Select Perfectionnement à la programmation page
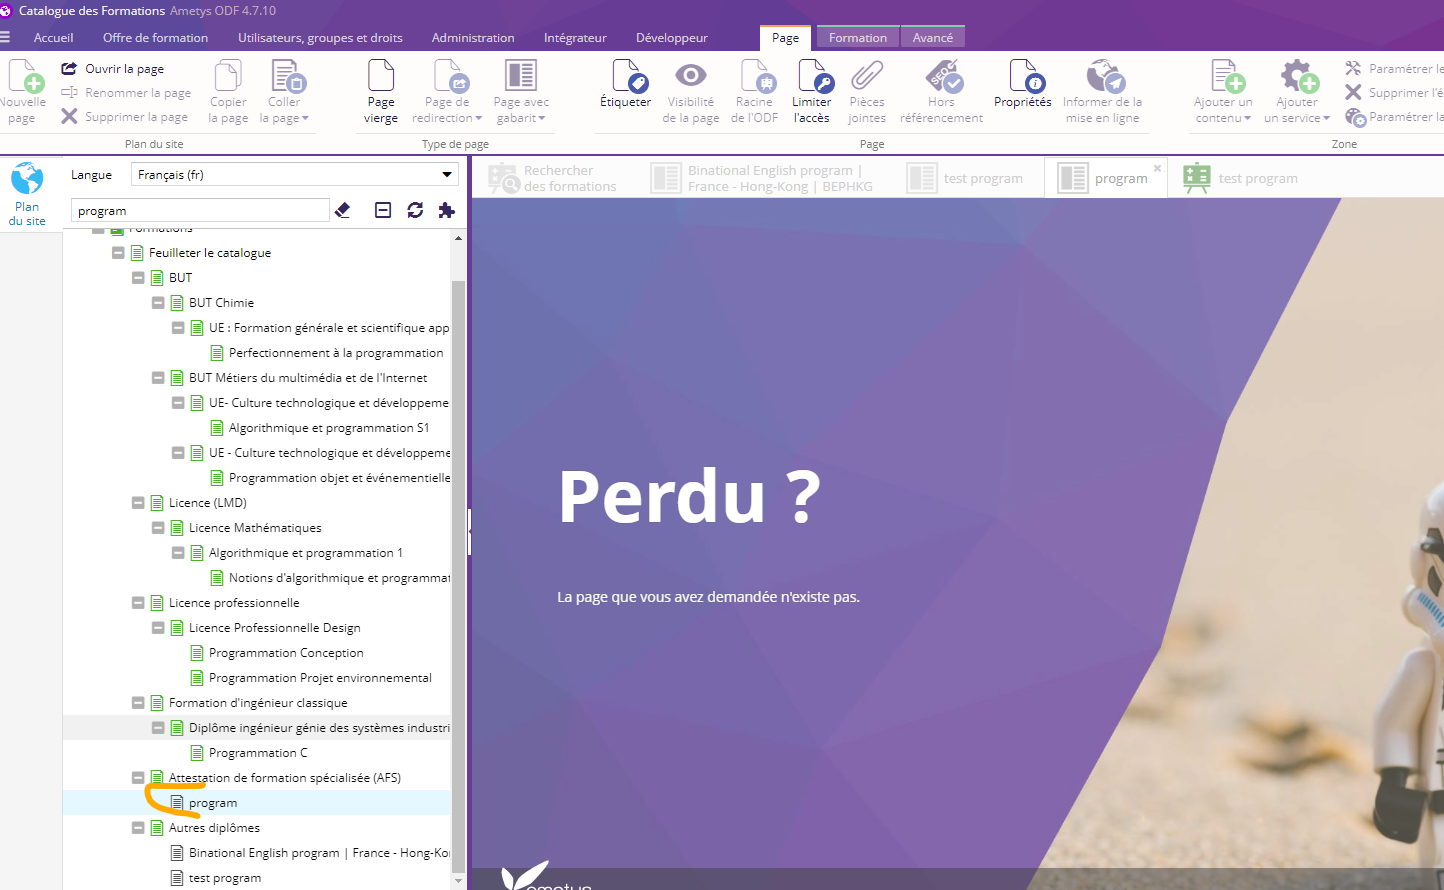1444x890 pixels. pyautogui.click(x=336, y=353)
